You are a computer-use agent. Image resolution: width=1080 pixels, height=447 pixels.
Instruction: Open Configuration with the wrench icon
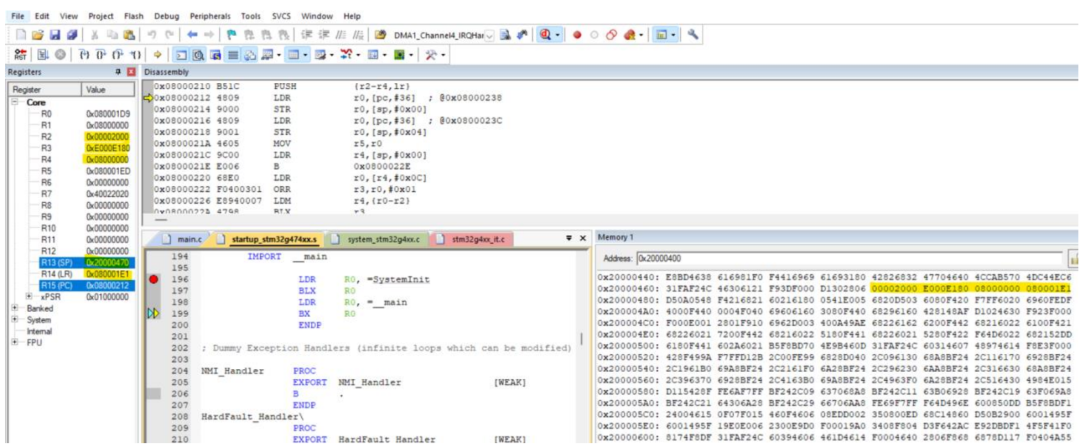694,34
